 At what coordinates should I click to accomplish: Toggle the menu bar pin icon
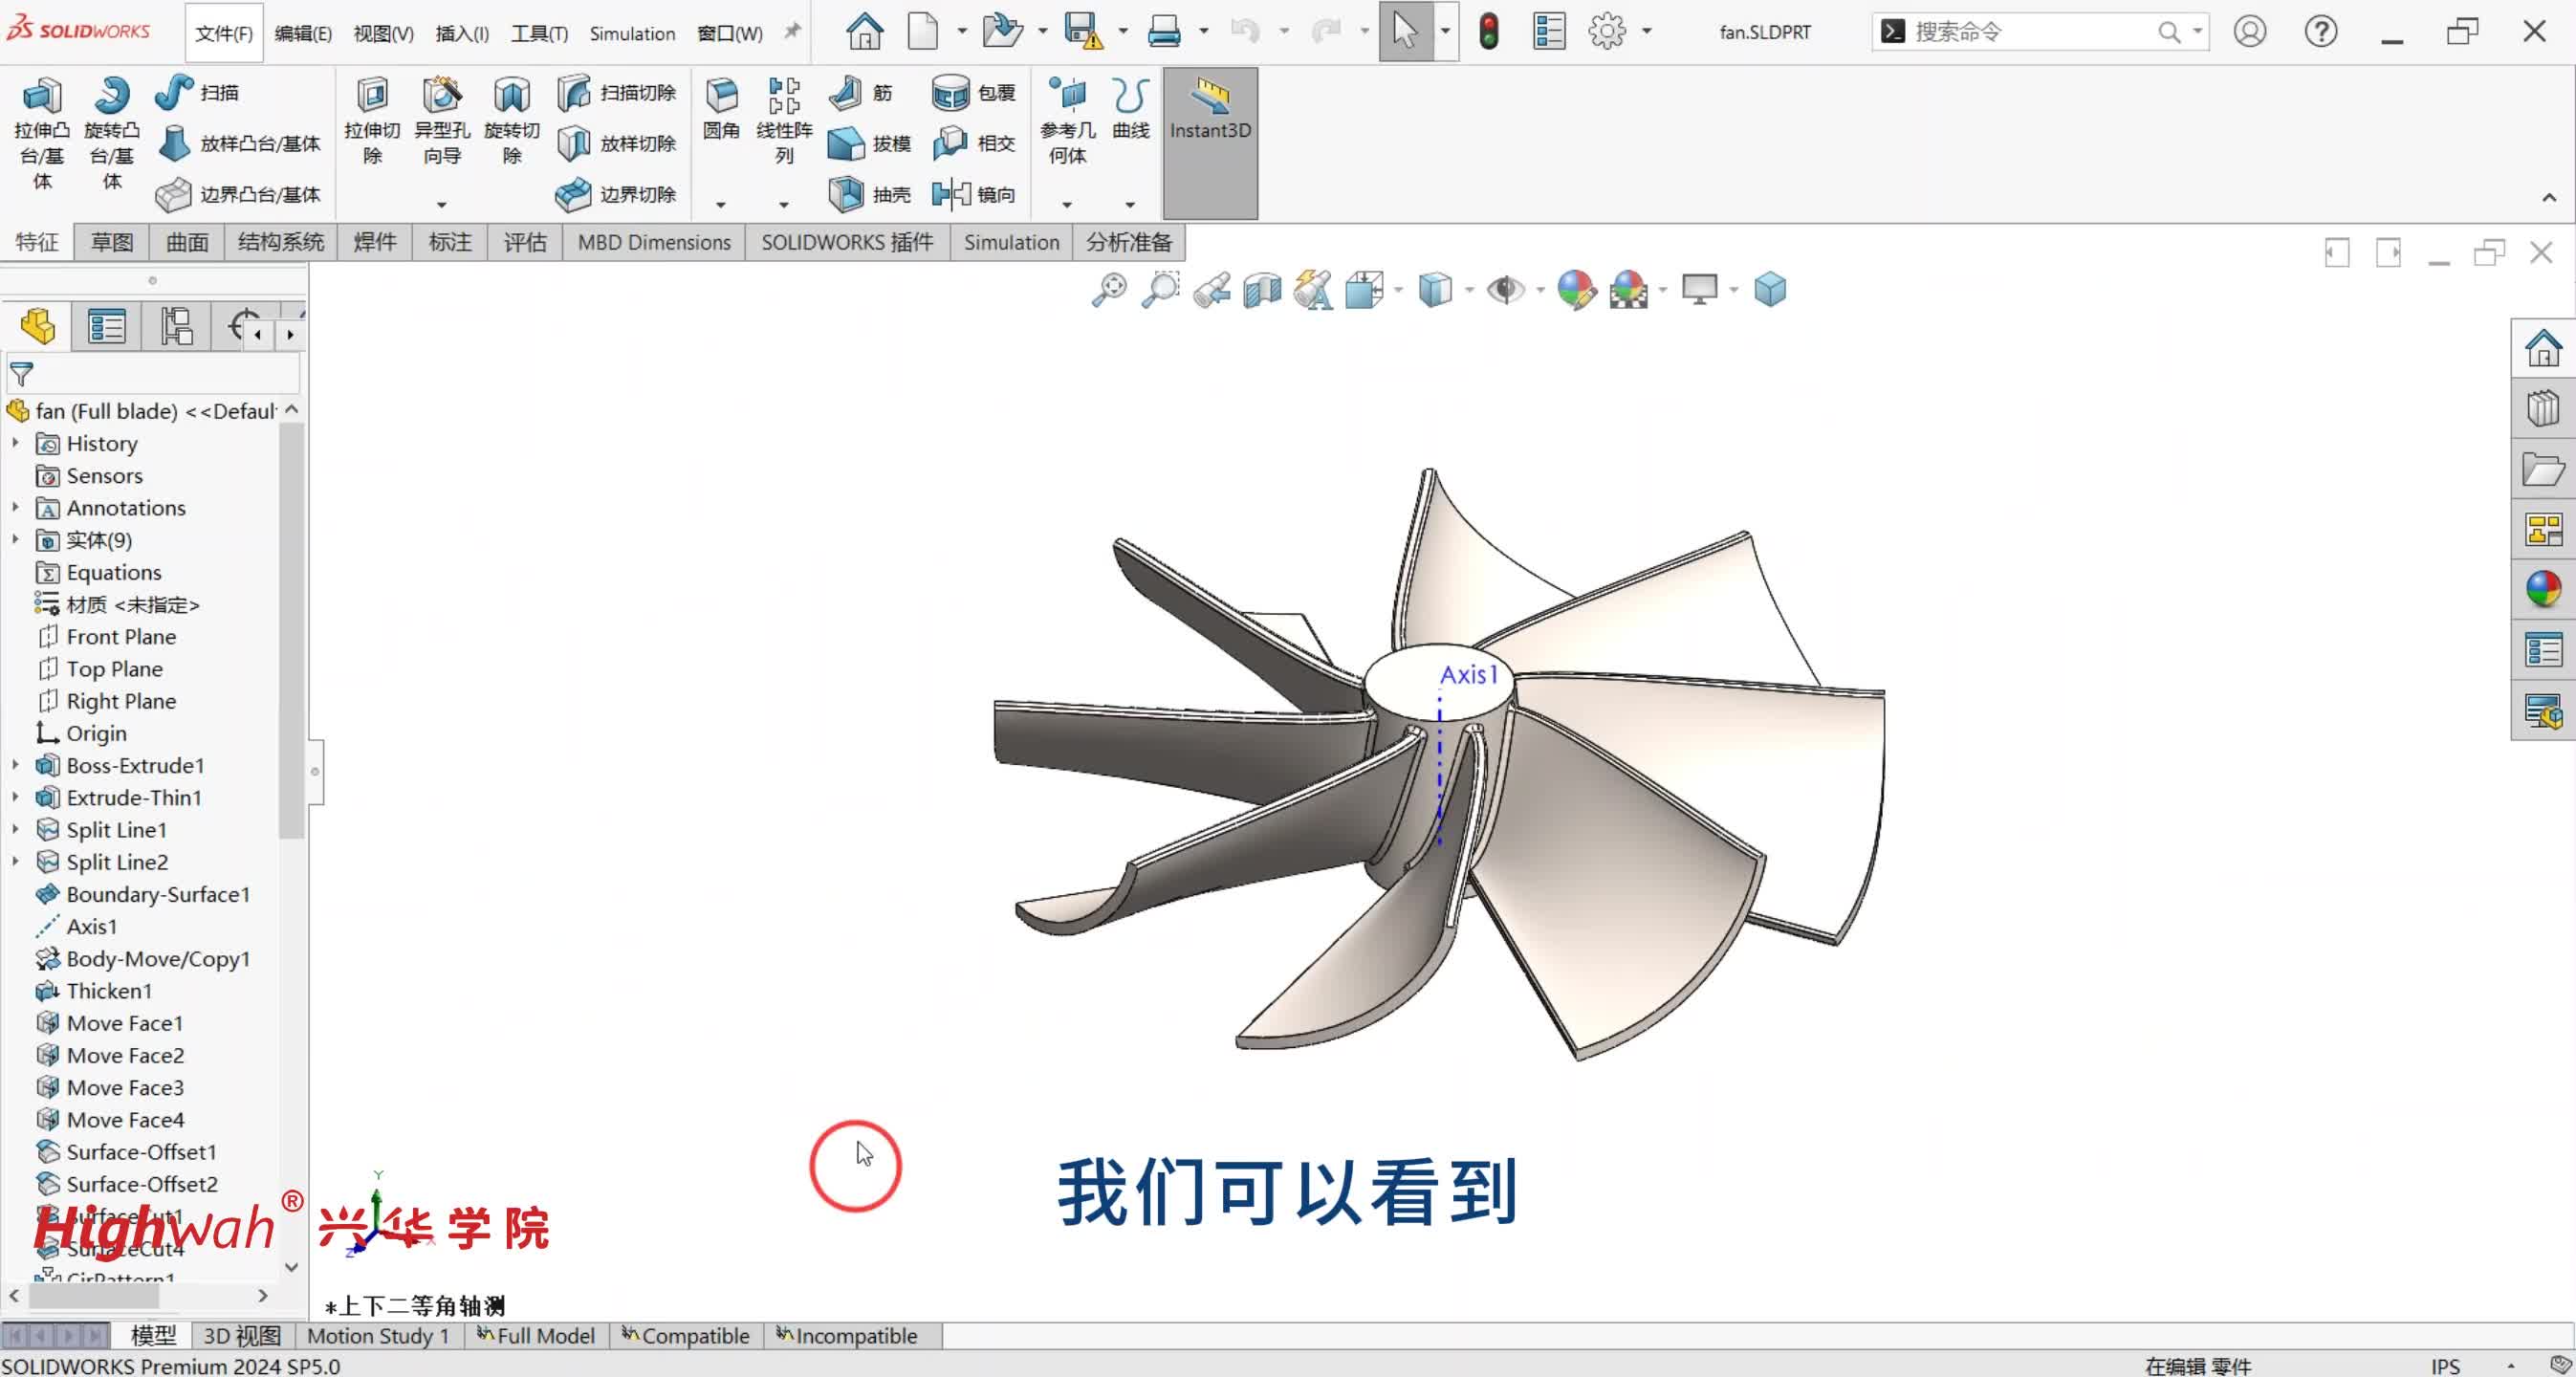coord(792,31)
